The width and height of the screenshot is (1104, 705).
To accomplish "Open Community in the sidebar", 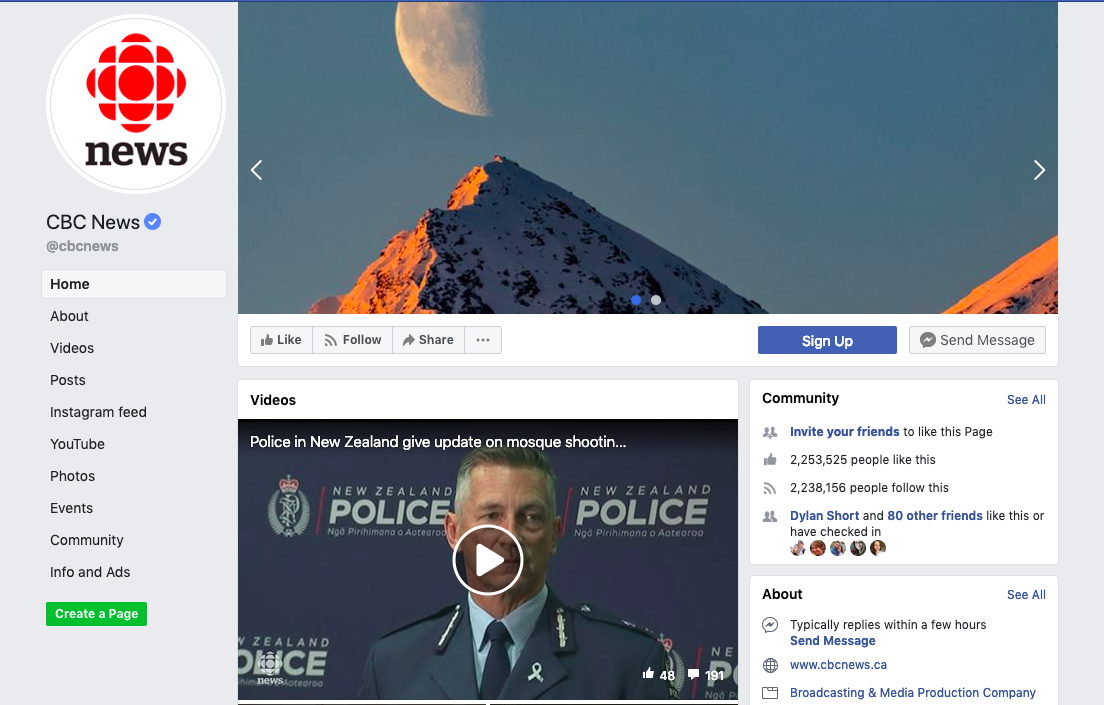I will [87, 540].
